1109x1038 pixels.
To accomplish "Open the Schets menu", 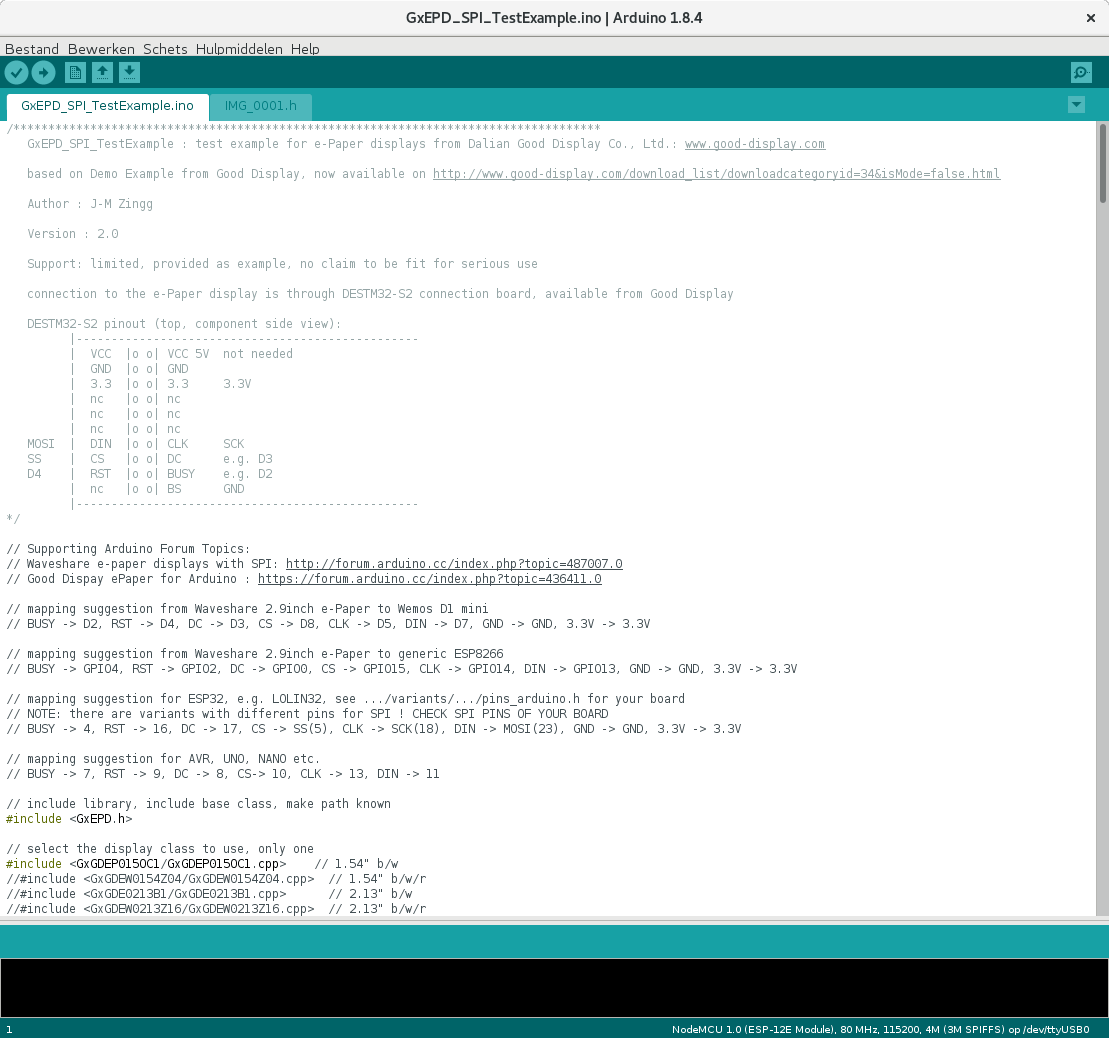I will click(x=166, y=49).
